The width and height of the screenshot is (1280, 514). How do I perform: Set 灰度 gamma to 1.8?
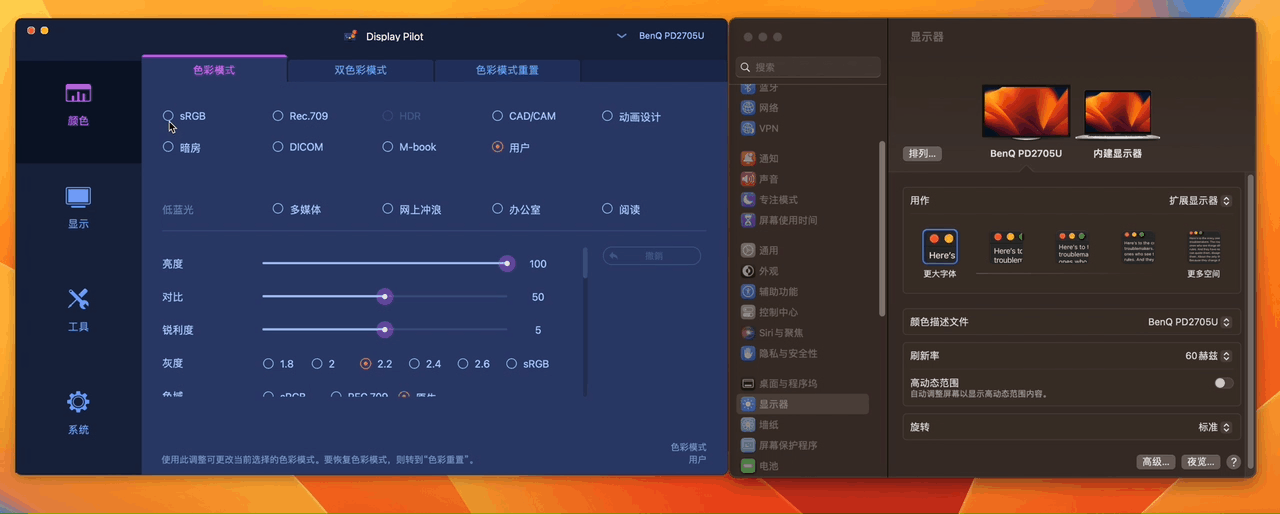pyautogui.click(x=268, y=364)
